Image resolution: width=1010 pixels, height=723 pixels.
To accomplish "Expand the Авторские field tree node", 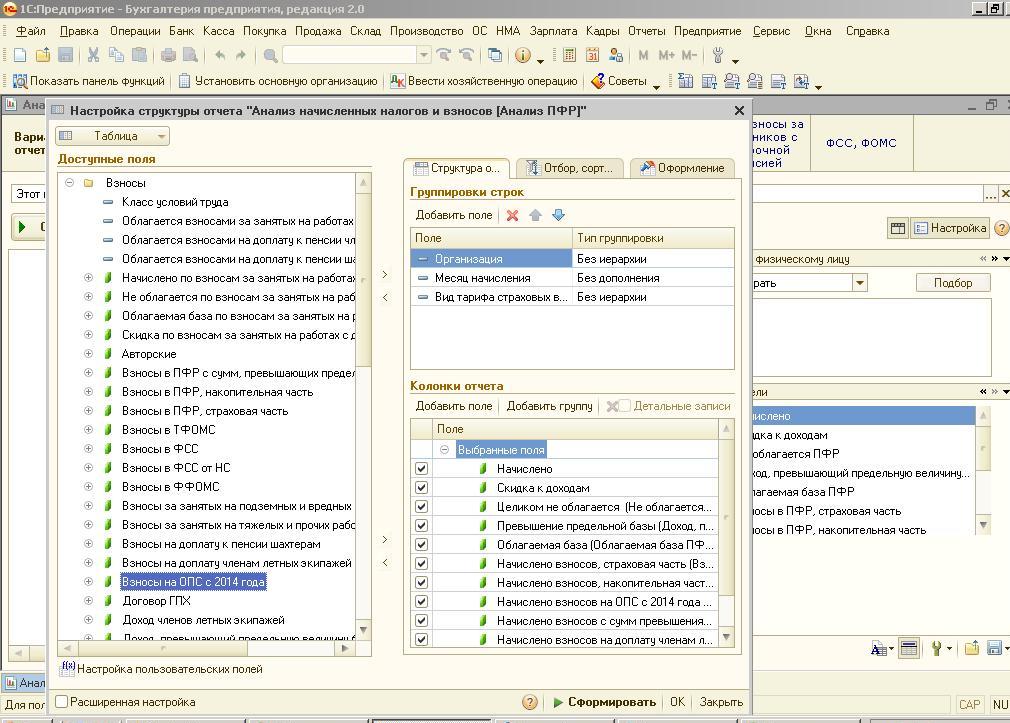I will (88, 354).
